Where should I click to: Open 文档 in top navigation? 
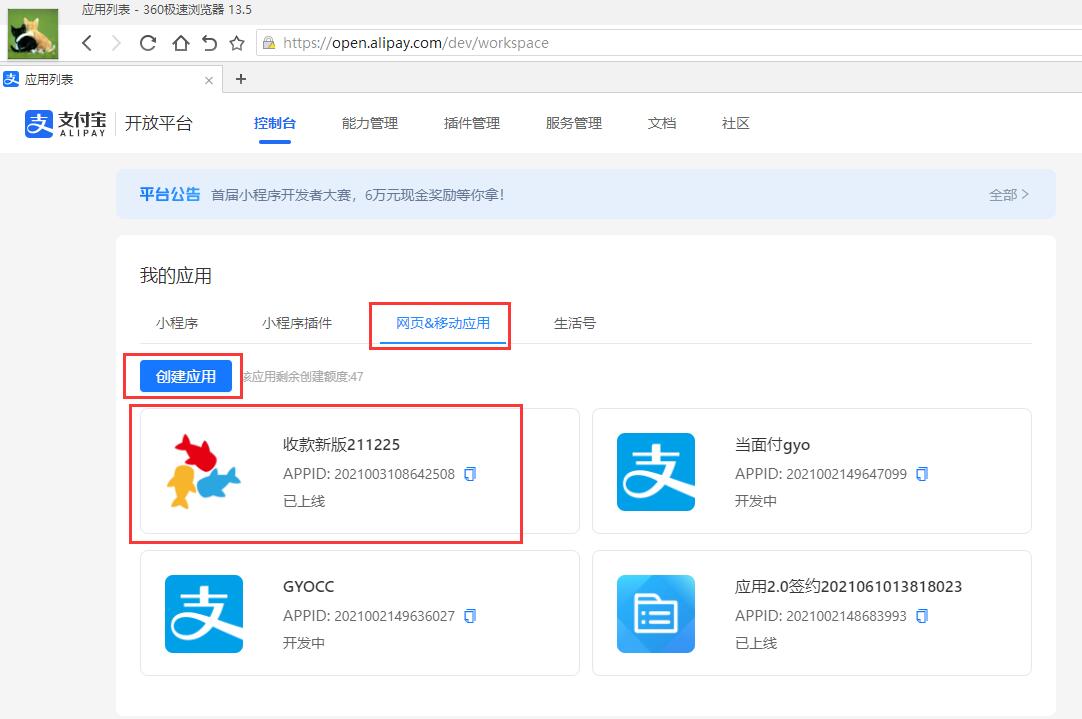tap(662, 124)
